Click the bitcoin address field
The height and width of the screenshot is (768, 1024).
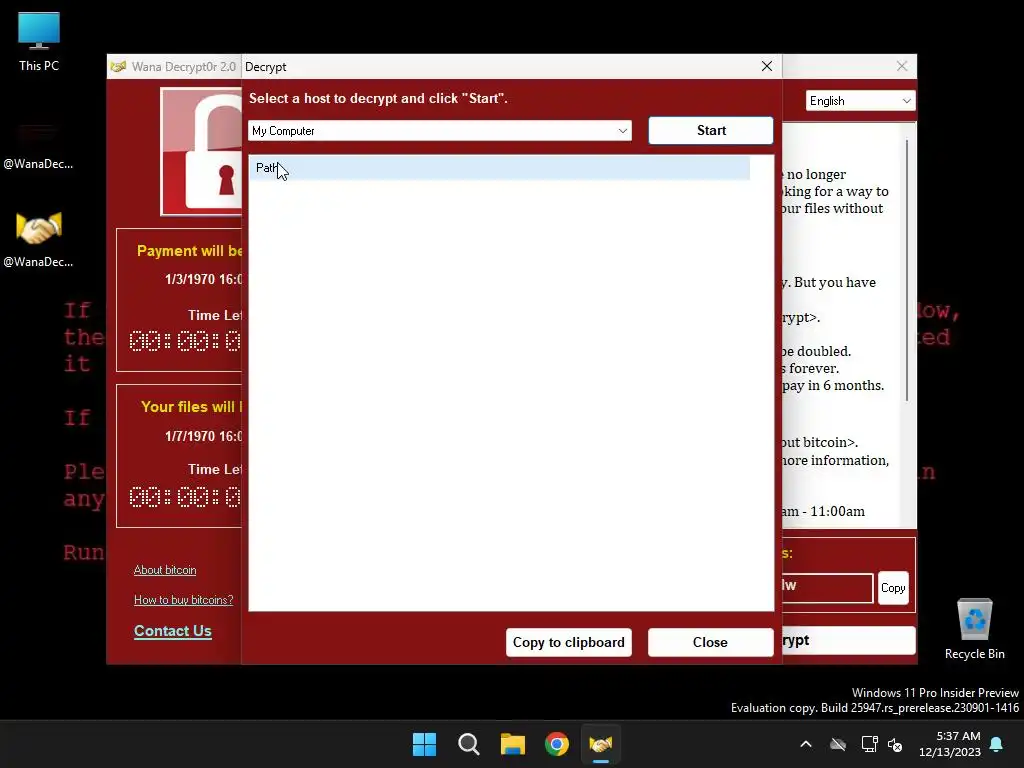tap(827, 588)
